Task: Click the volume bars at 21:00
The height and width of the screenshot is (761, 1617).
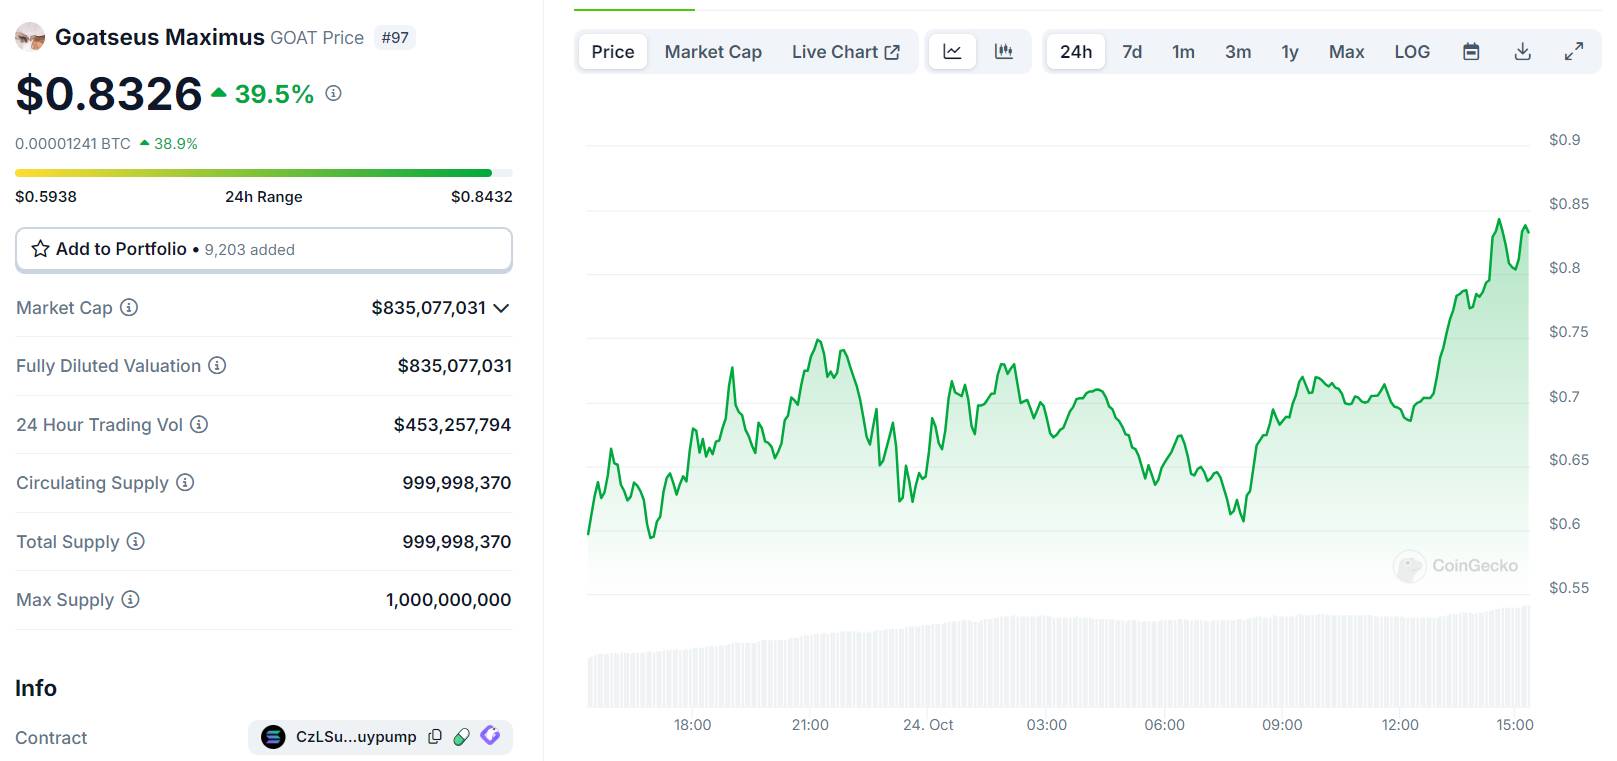Action: point(810,670)
